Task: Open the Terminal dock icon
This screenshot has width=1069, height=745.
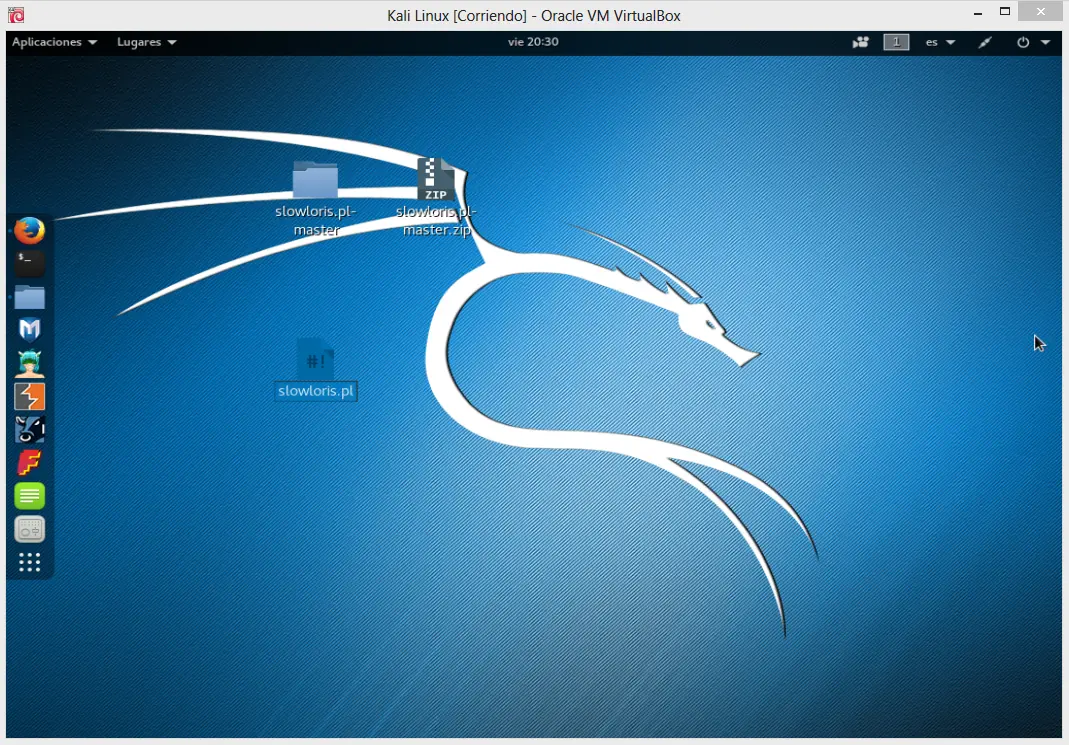Action: (x=29, y=263)
